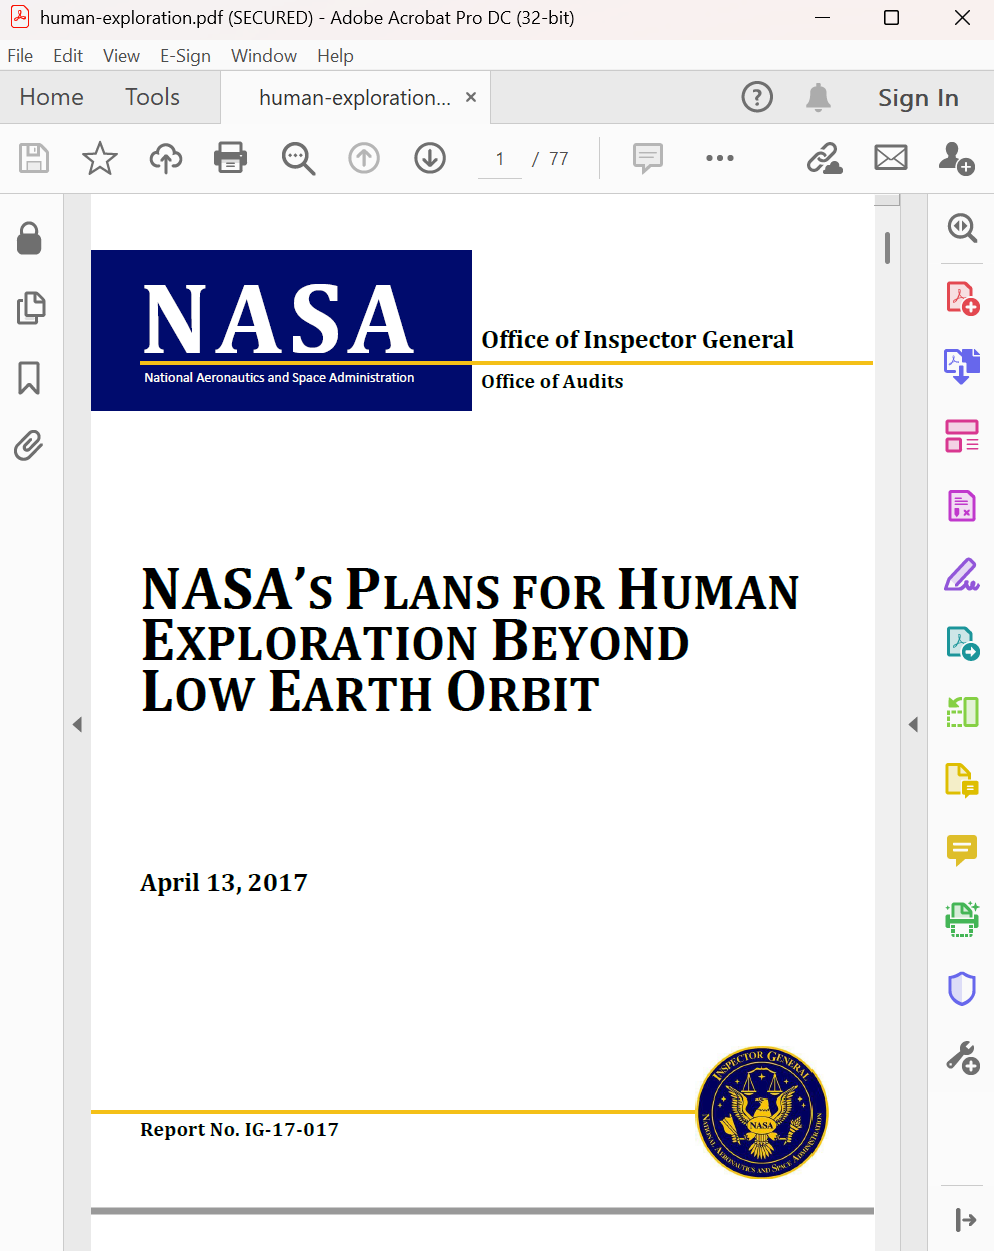Open the E-Sign menu
The image size is (994, 1251).
pos(185,56)
